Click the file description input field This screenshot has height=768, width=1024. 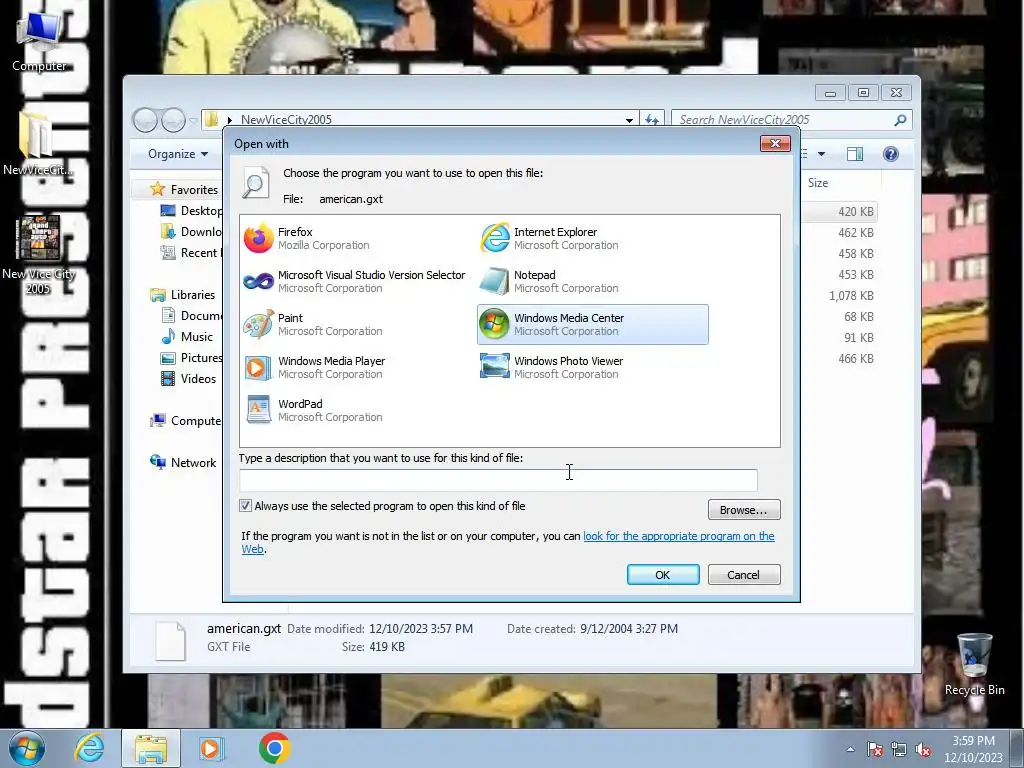coord(498,480)
